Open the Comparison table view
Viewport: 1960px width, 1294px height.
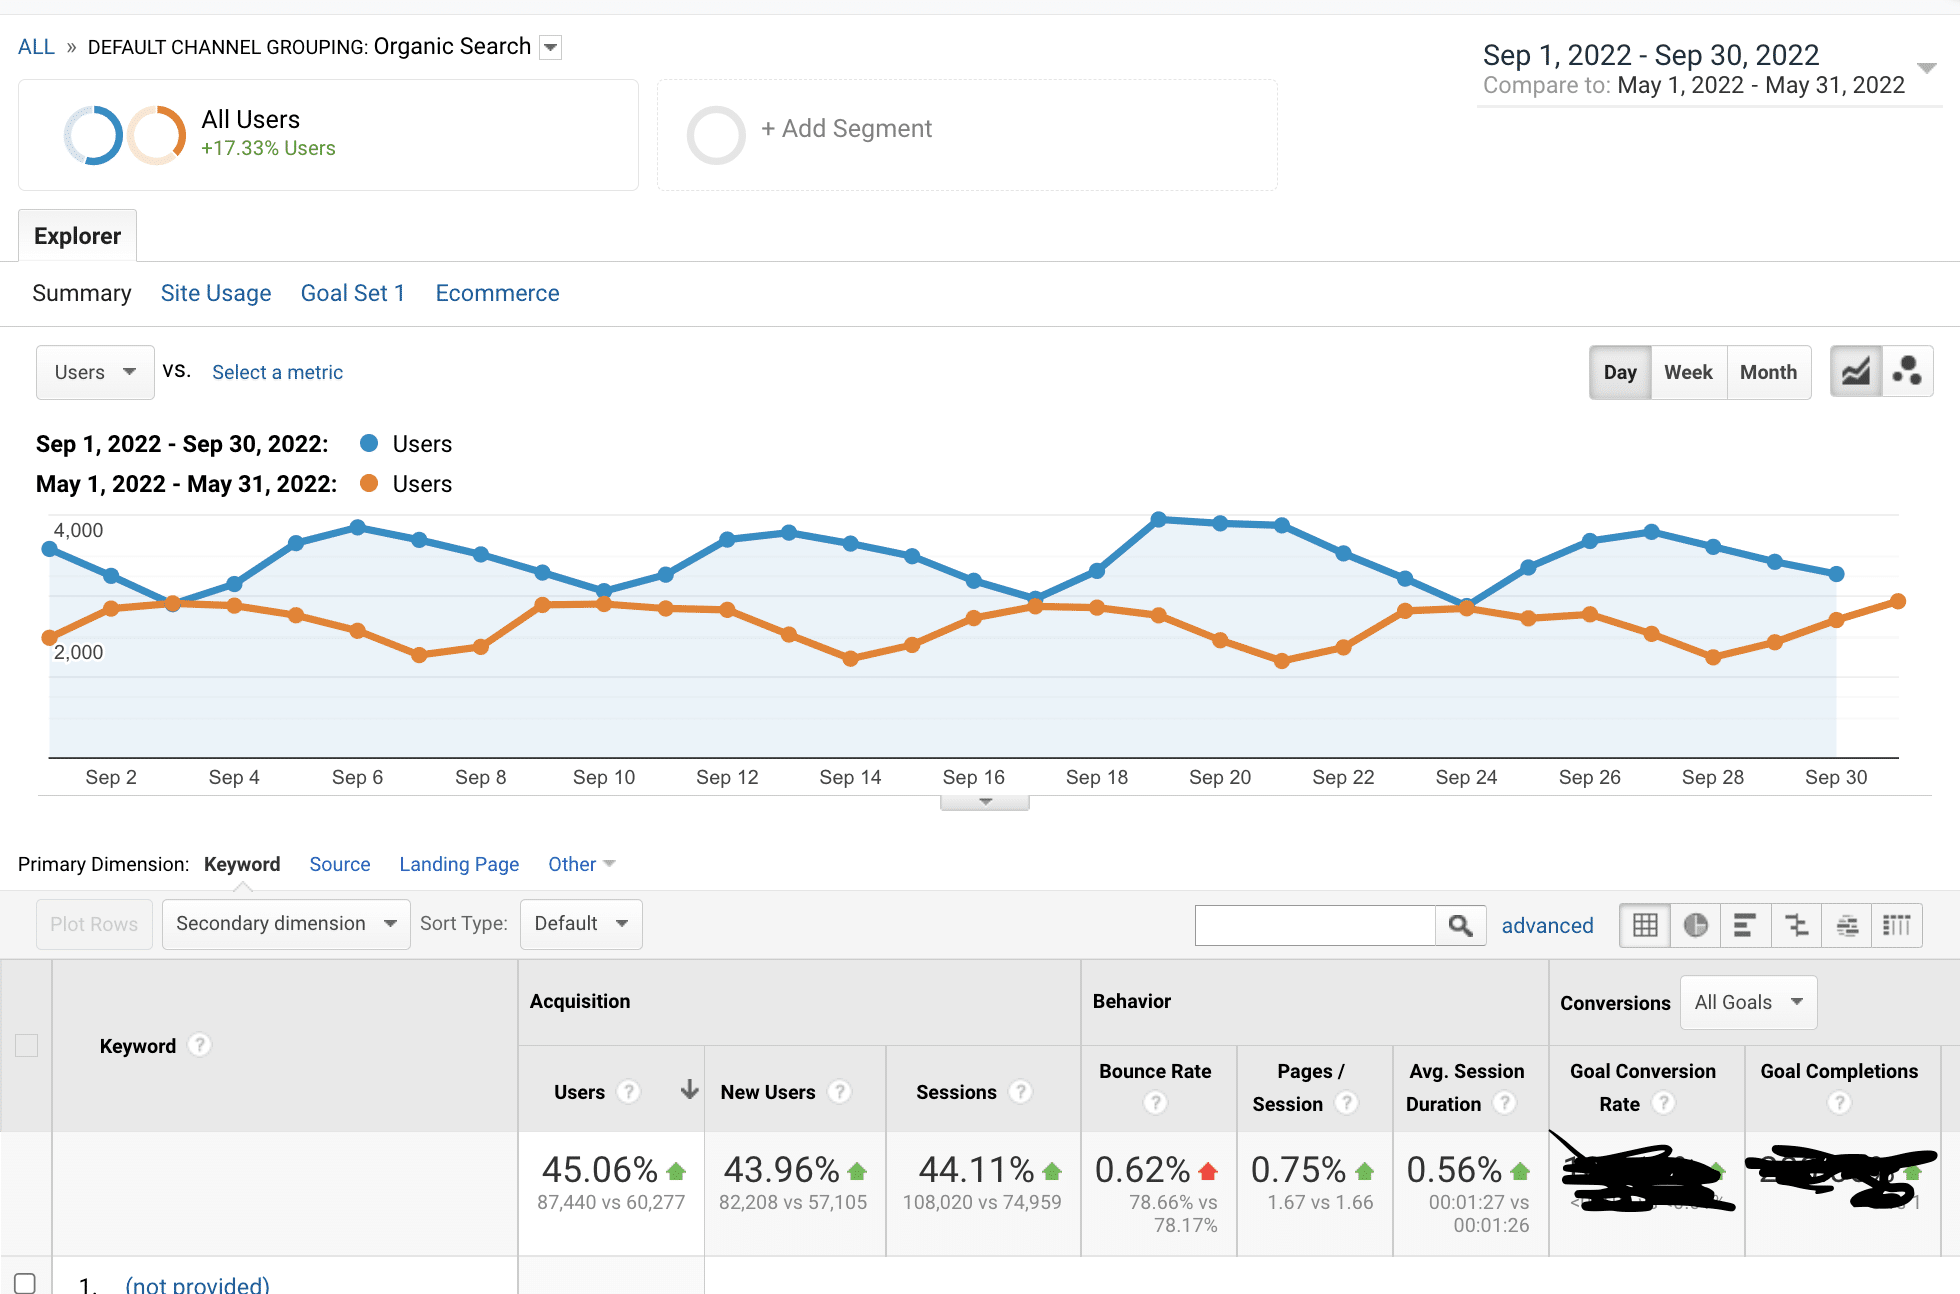point(1797,925)
